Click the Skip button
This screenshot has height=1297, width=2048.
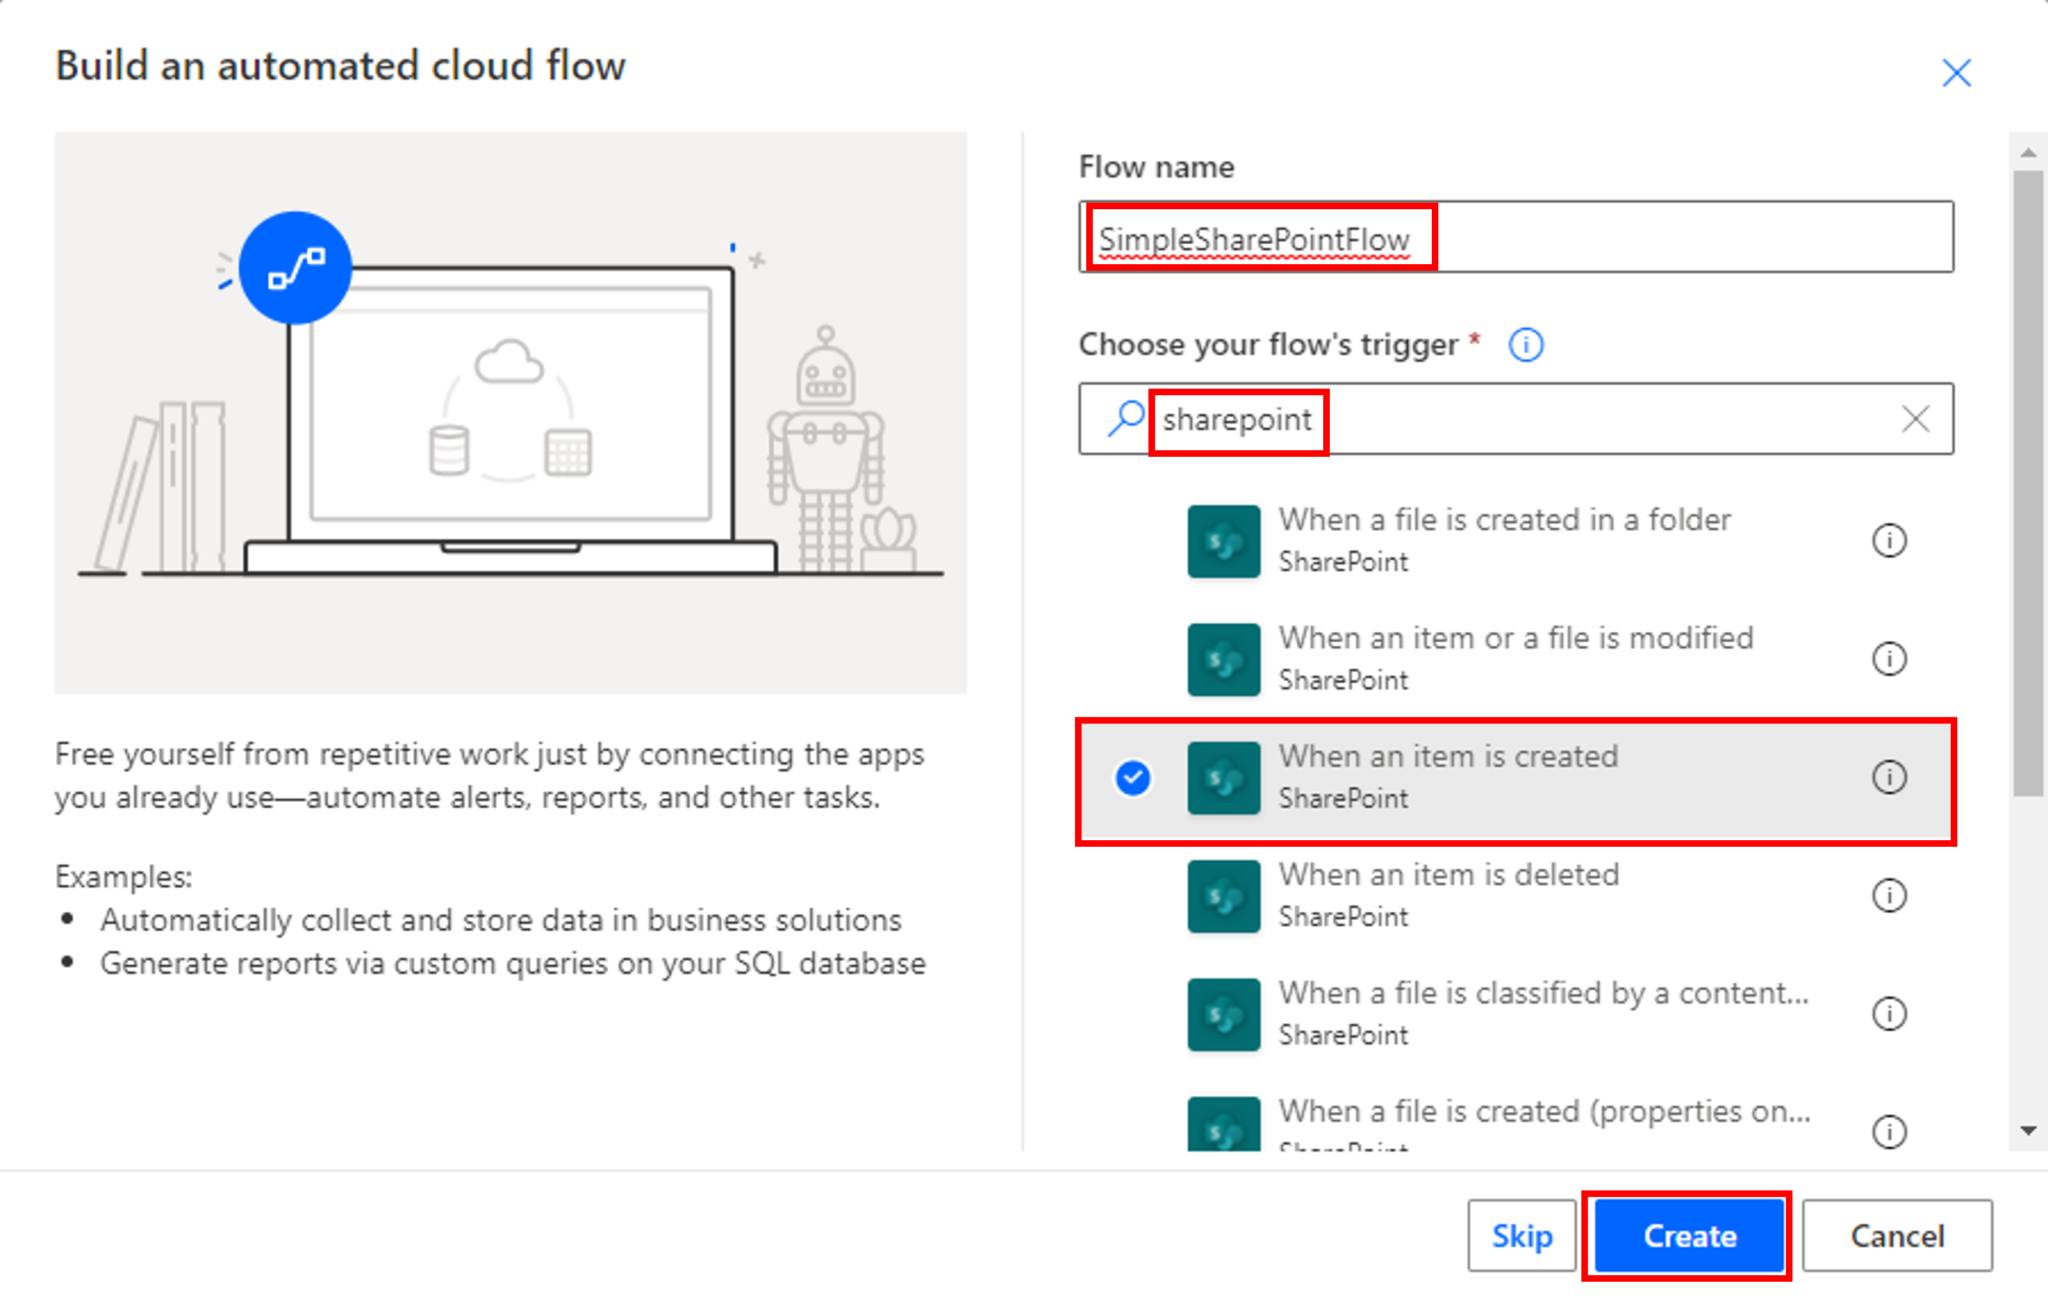[x=1521, y=1235]
